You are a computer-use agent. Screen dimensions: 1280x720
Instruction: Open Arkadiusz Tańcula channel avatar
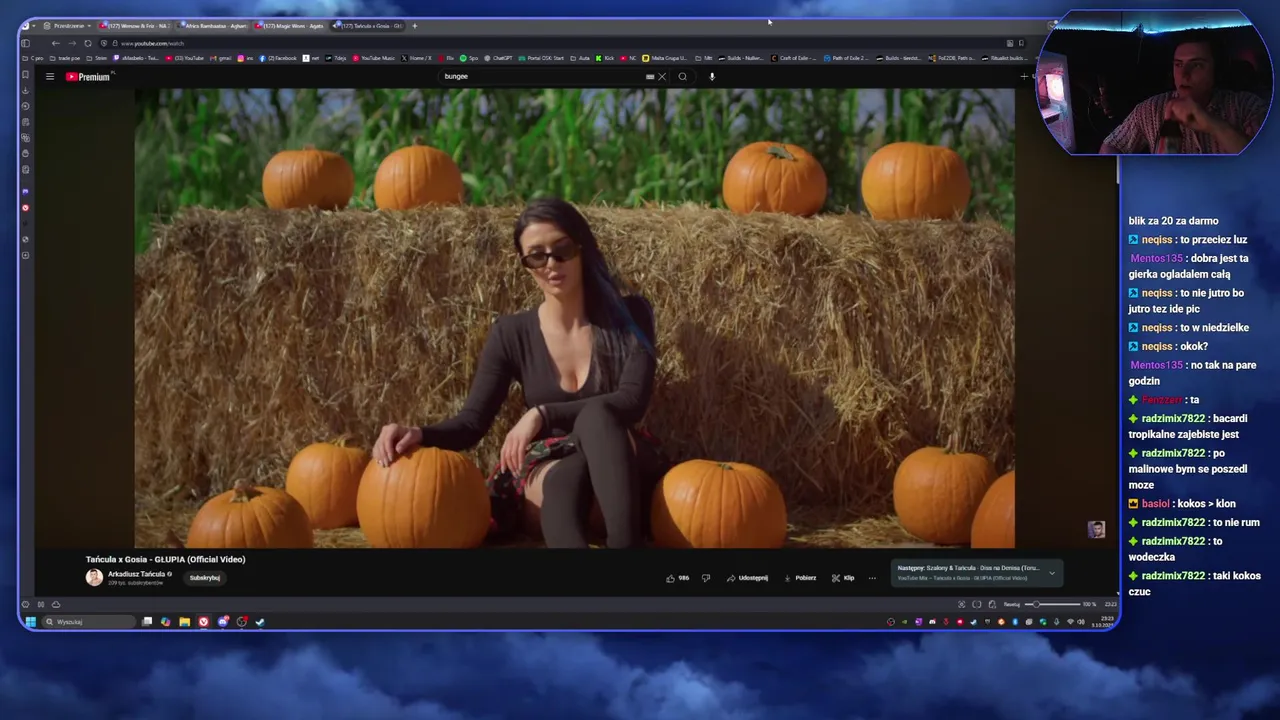point(94,577)
